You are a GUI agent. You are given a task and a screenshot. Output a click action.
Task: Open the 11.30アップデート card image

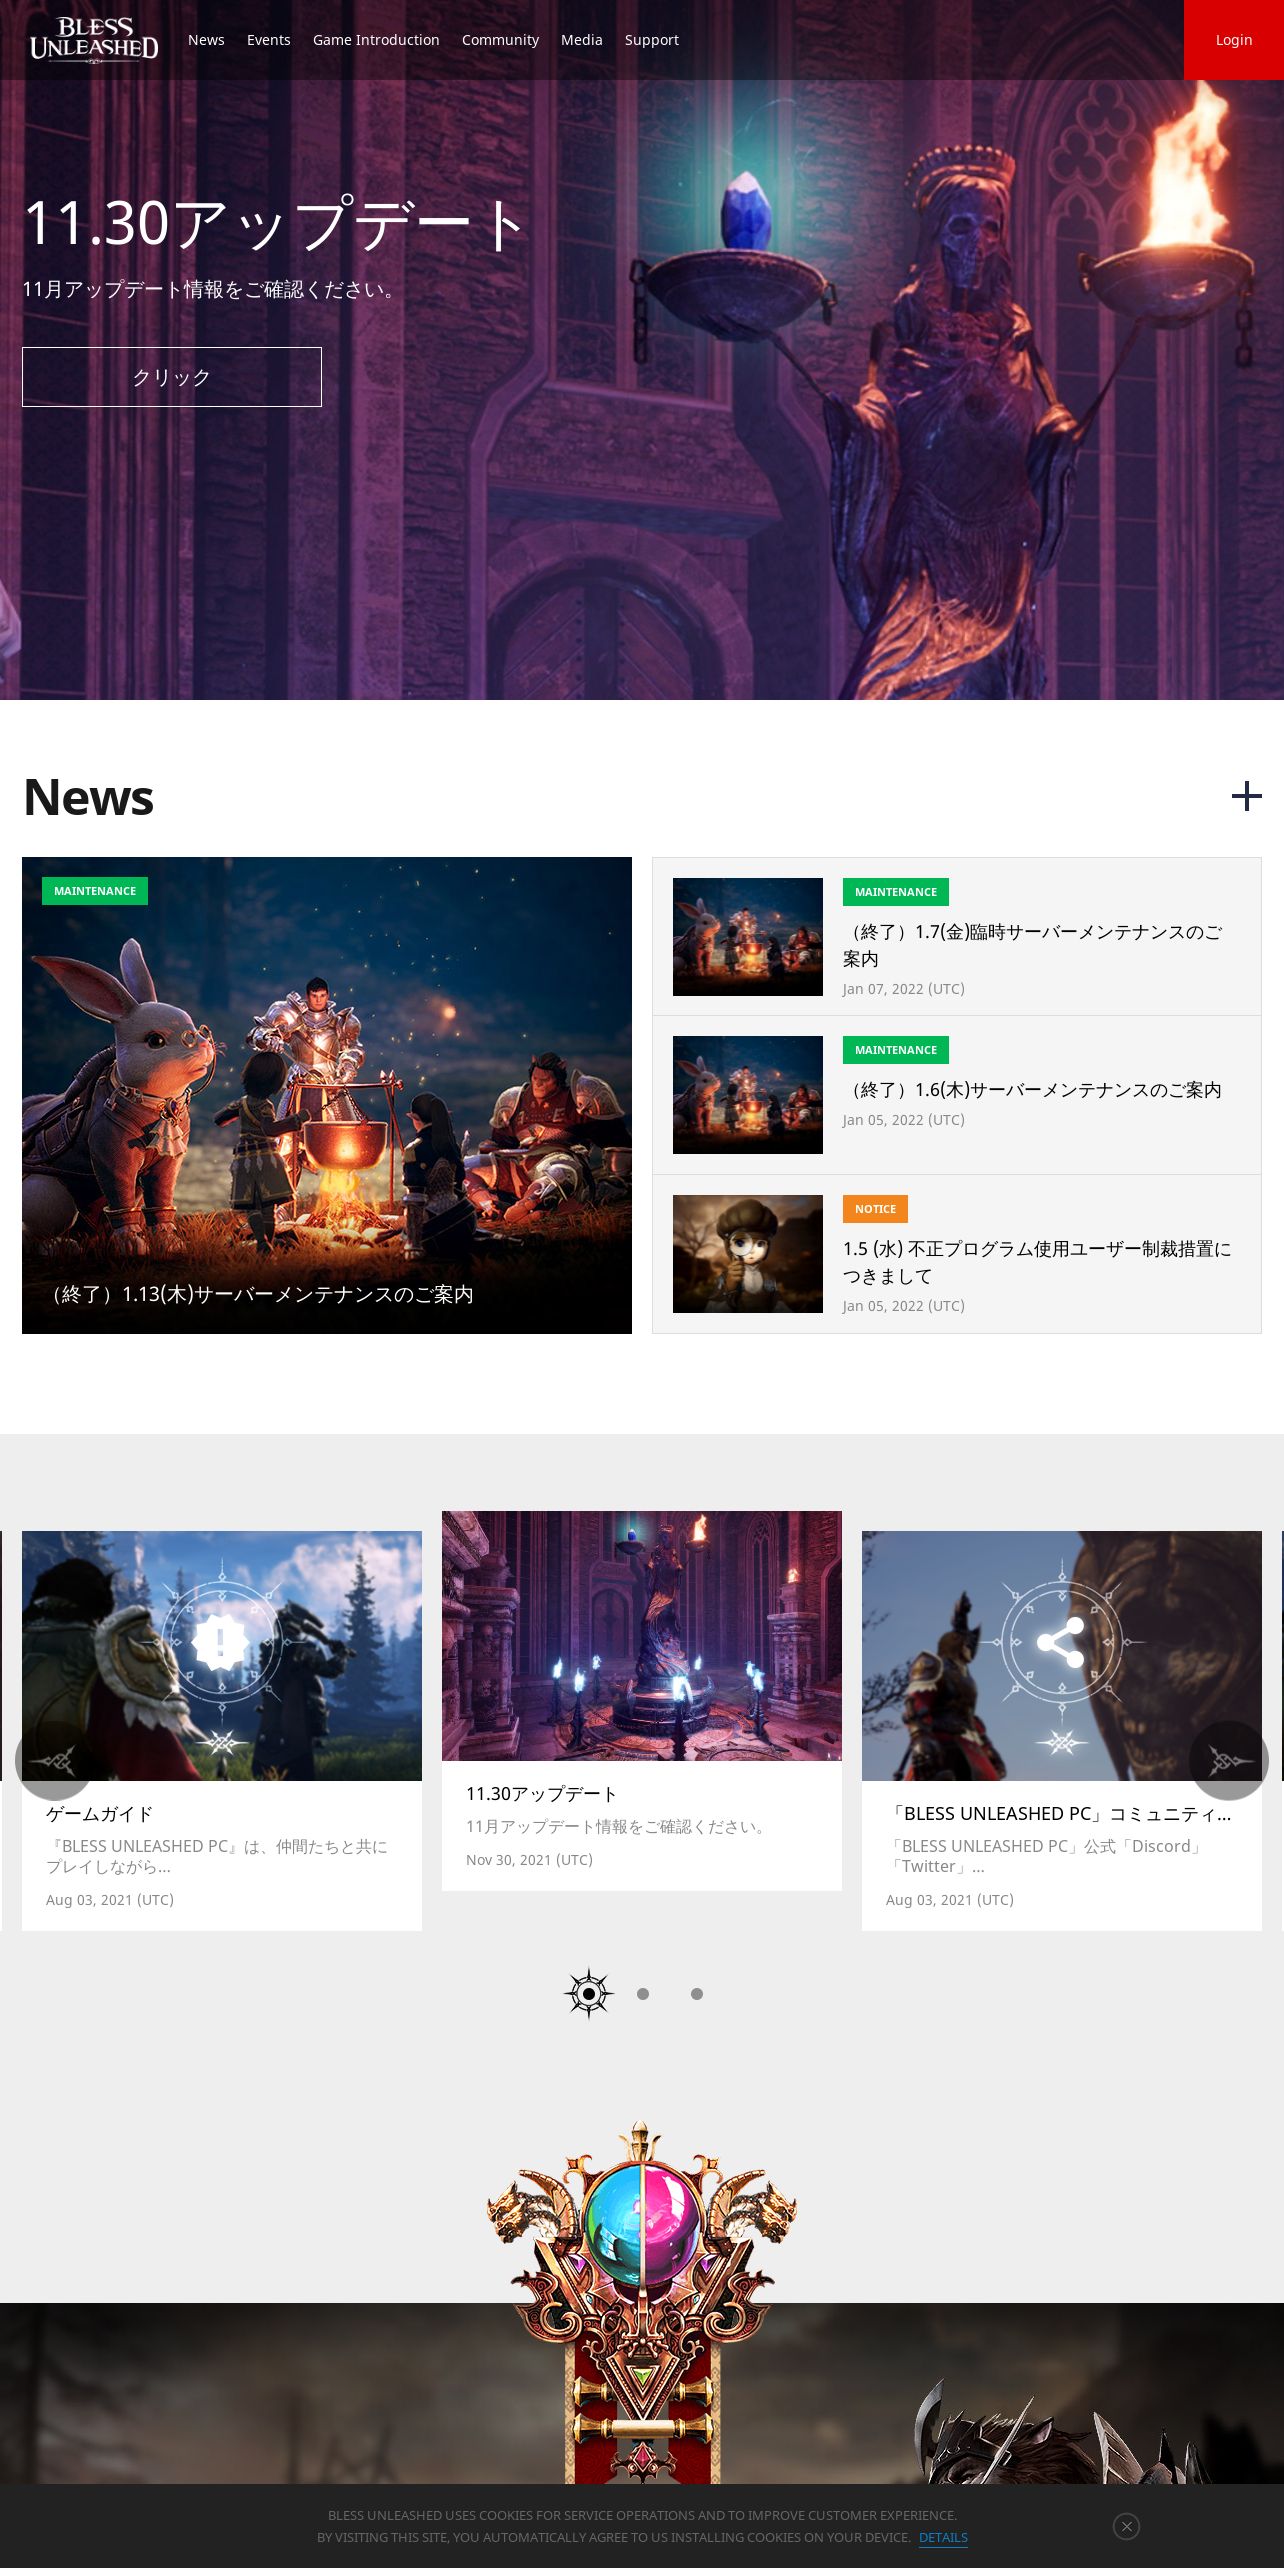642,1636
